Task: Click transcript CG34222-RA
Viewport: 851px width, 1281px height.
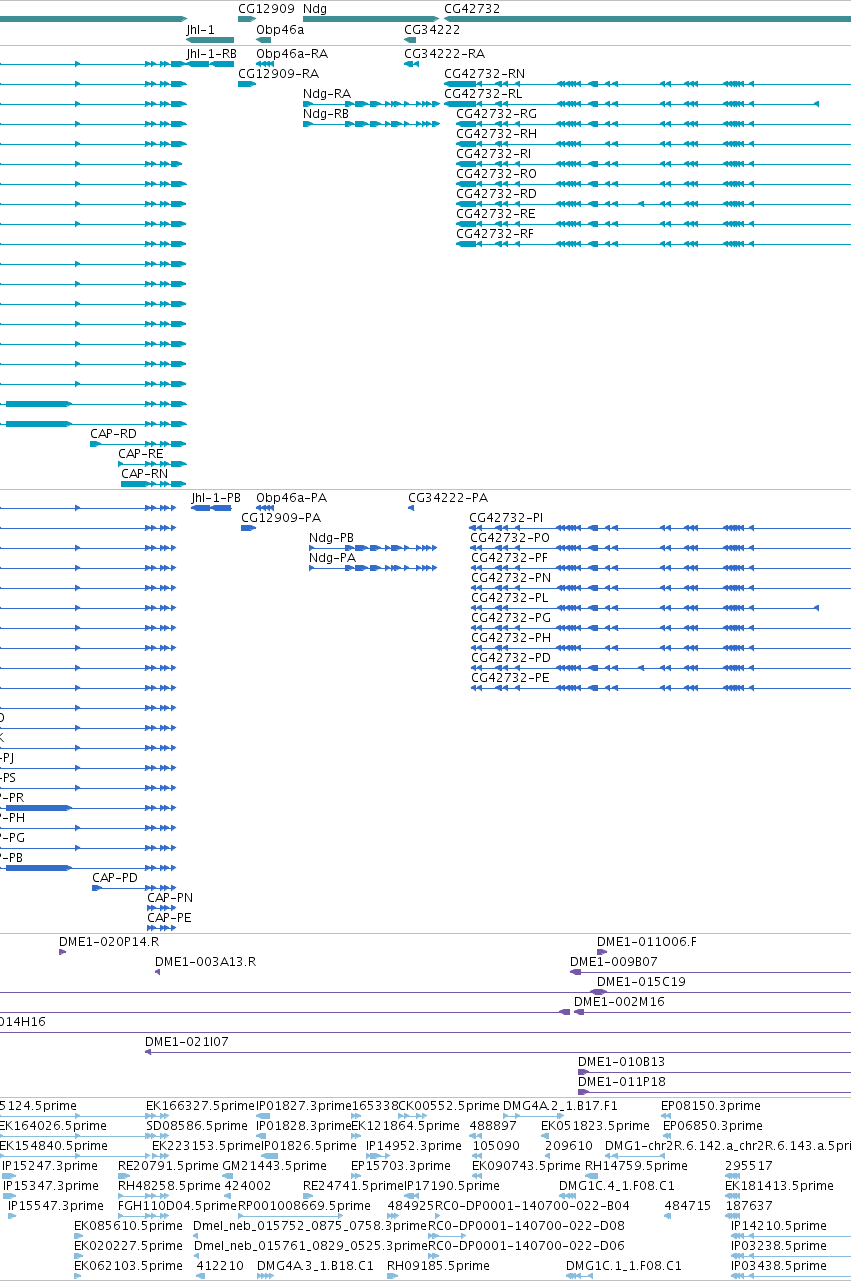Action: [444, 54]
